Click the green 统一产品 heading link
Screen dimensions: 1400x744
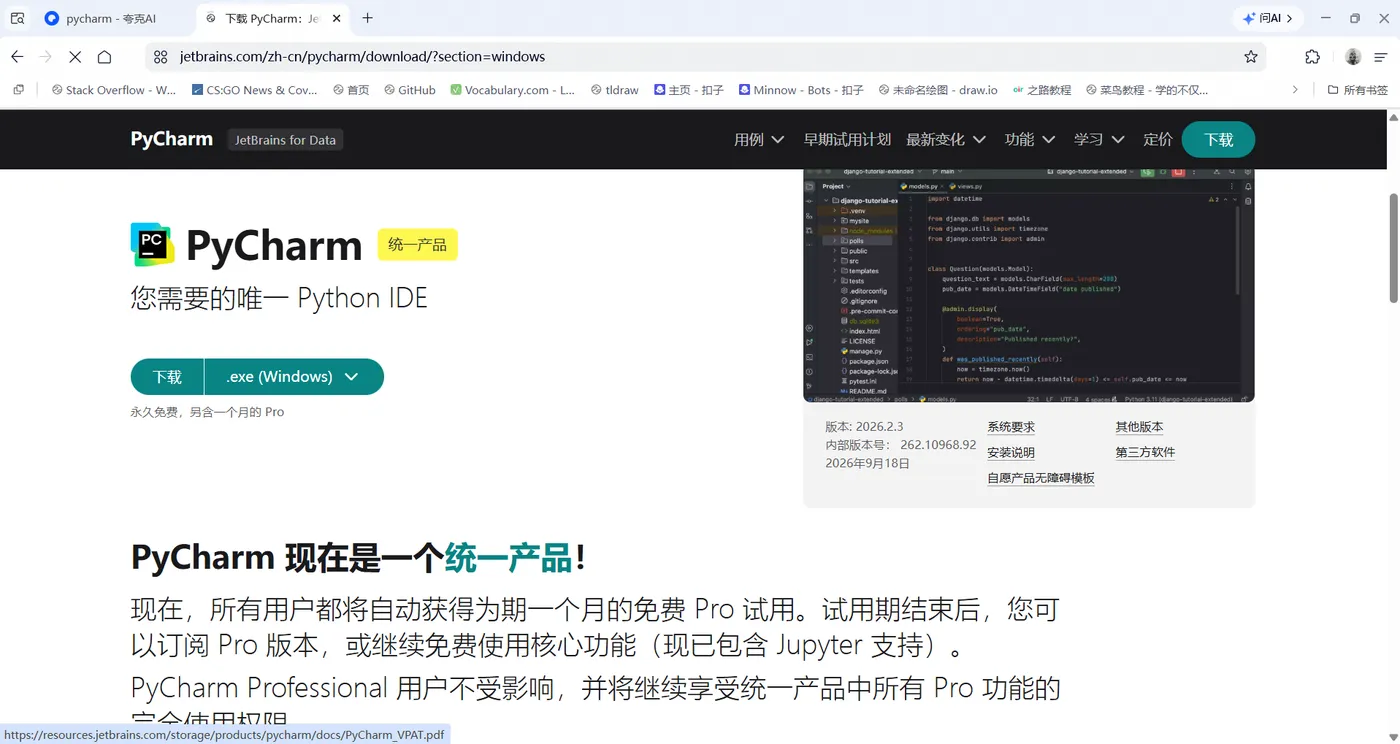(x=508, y=557)
